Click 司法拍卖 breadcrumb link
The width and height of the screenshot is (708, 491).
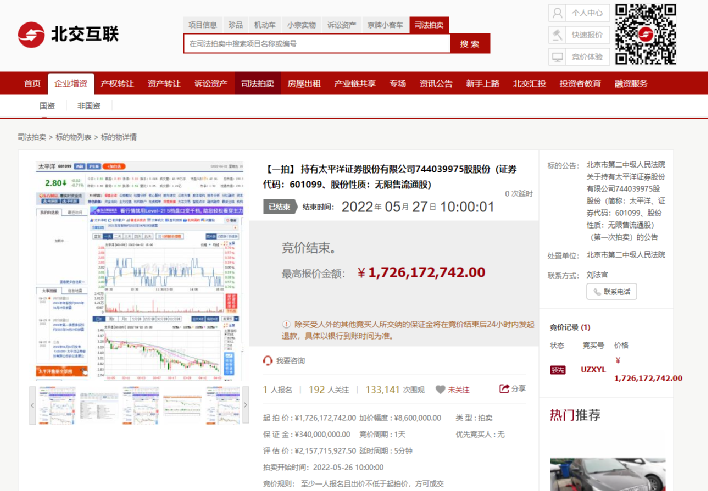tap(32, 137)
